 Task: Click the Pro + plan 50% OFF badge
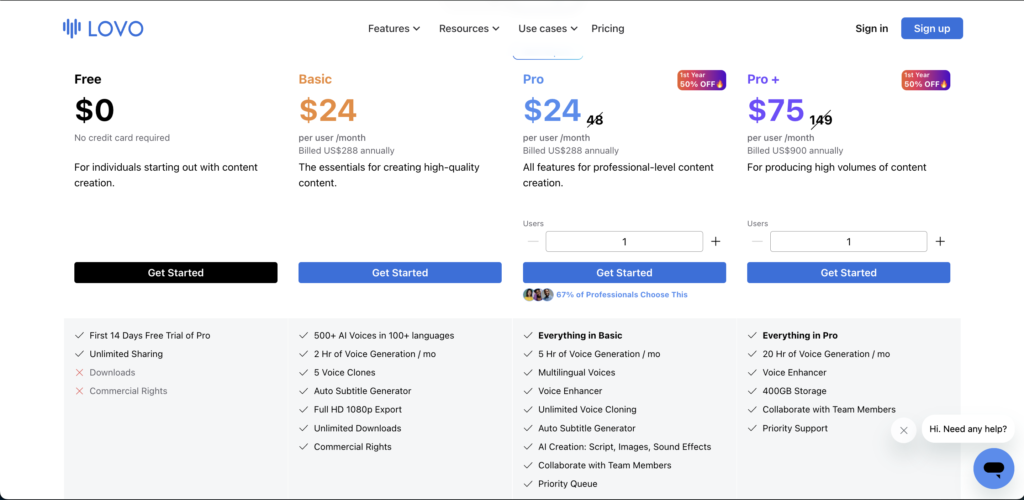[925, 80]
